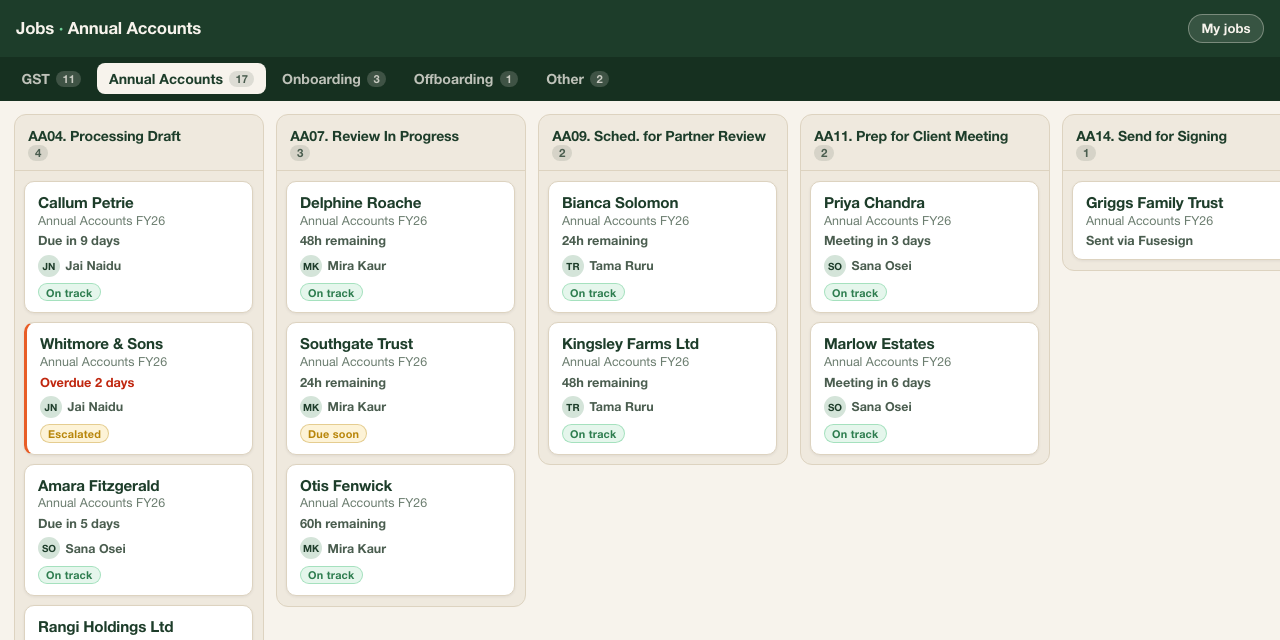Click On track badge on Kingsley Farms Ltd
The height and width of the screenshot is (640, 1280).
click(593, 434)
